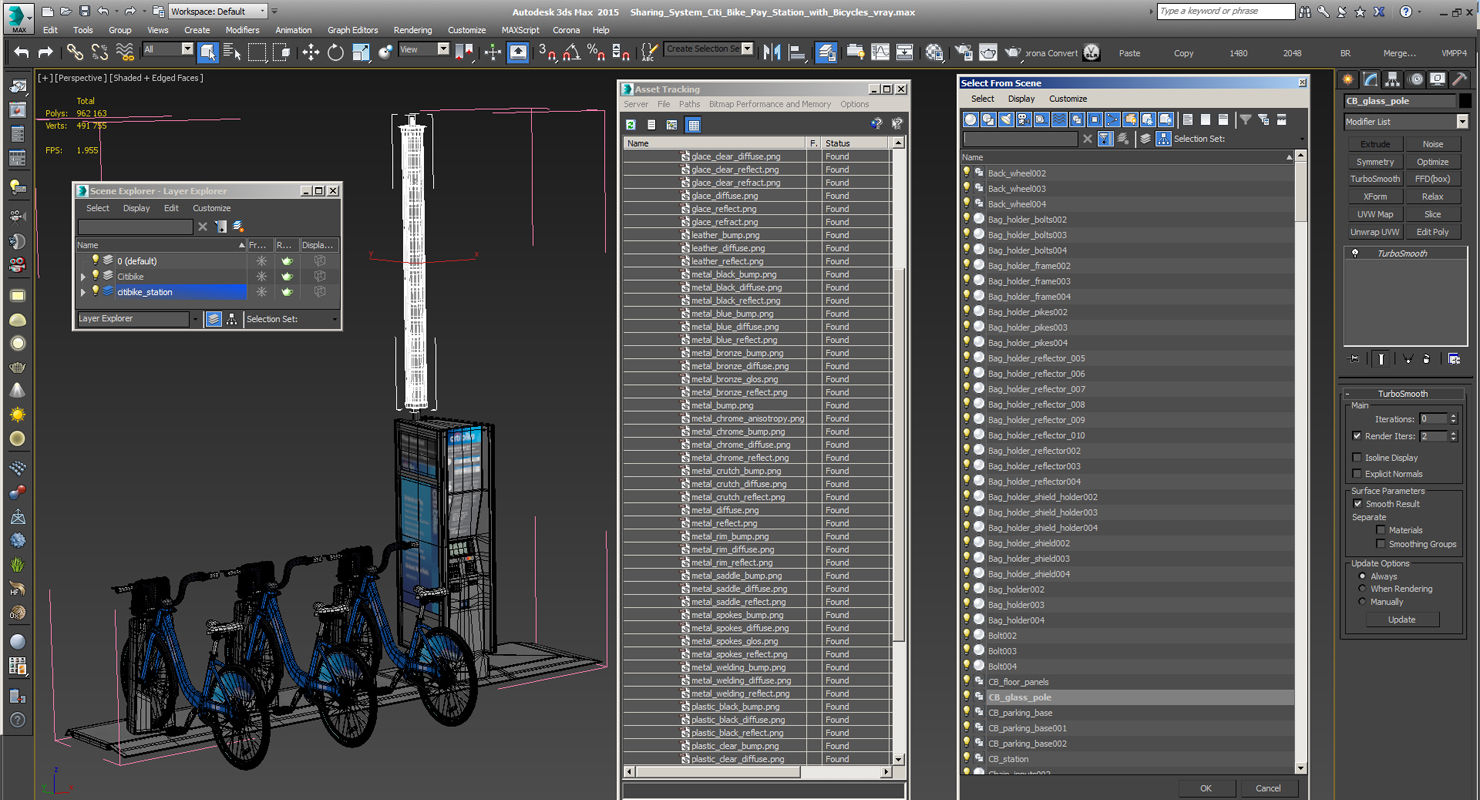Open the Create command panel tab

coord(1349,79)
